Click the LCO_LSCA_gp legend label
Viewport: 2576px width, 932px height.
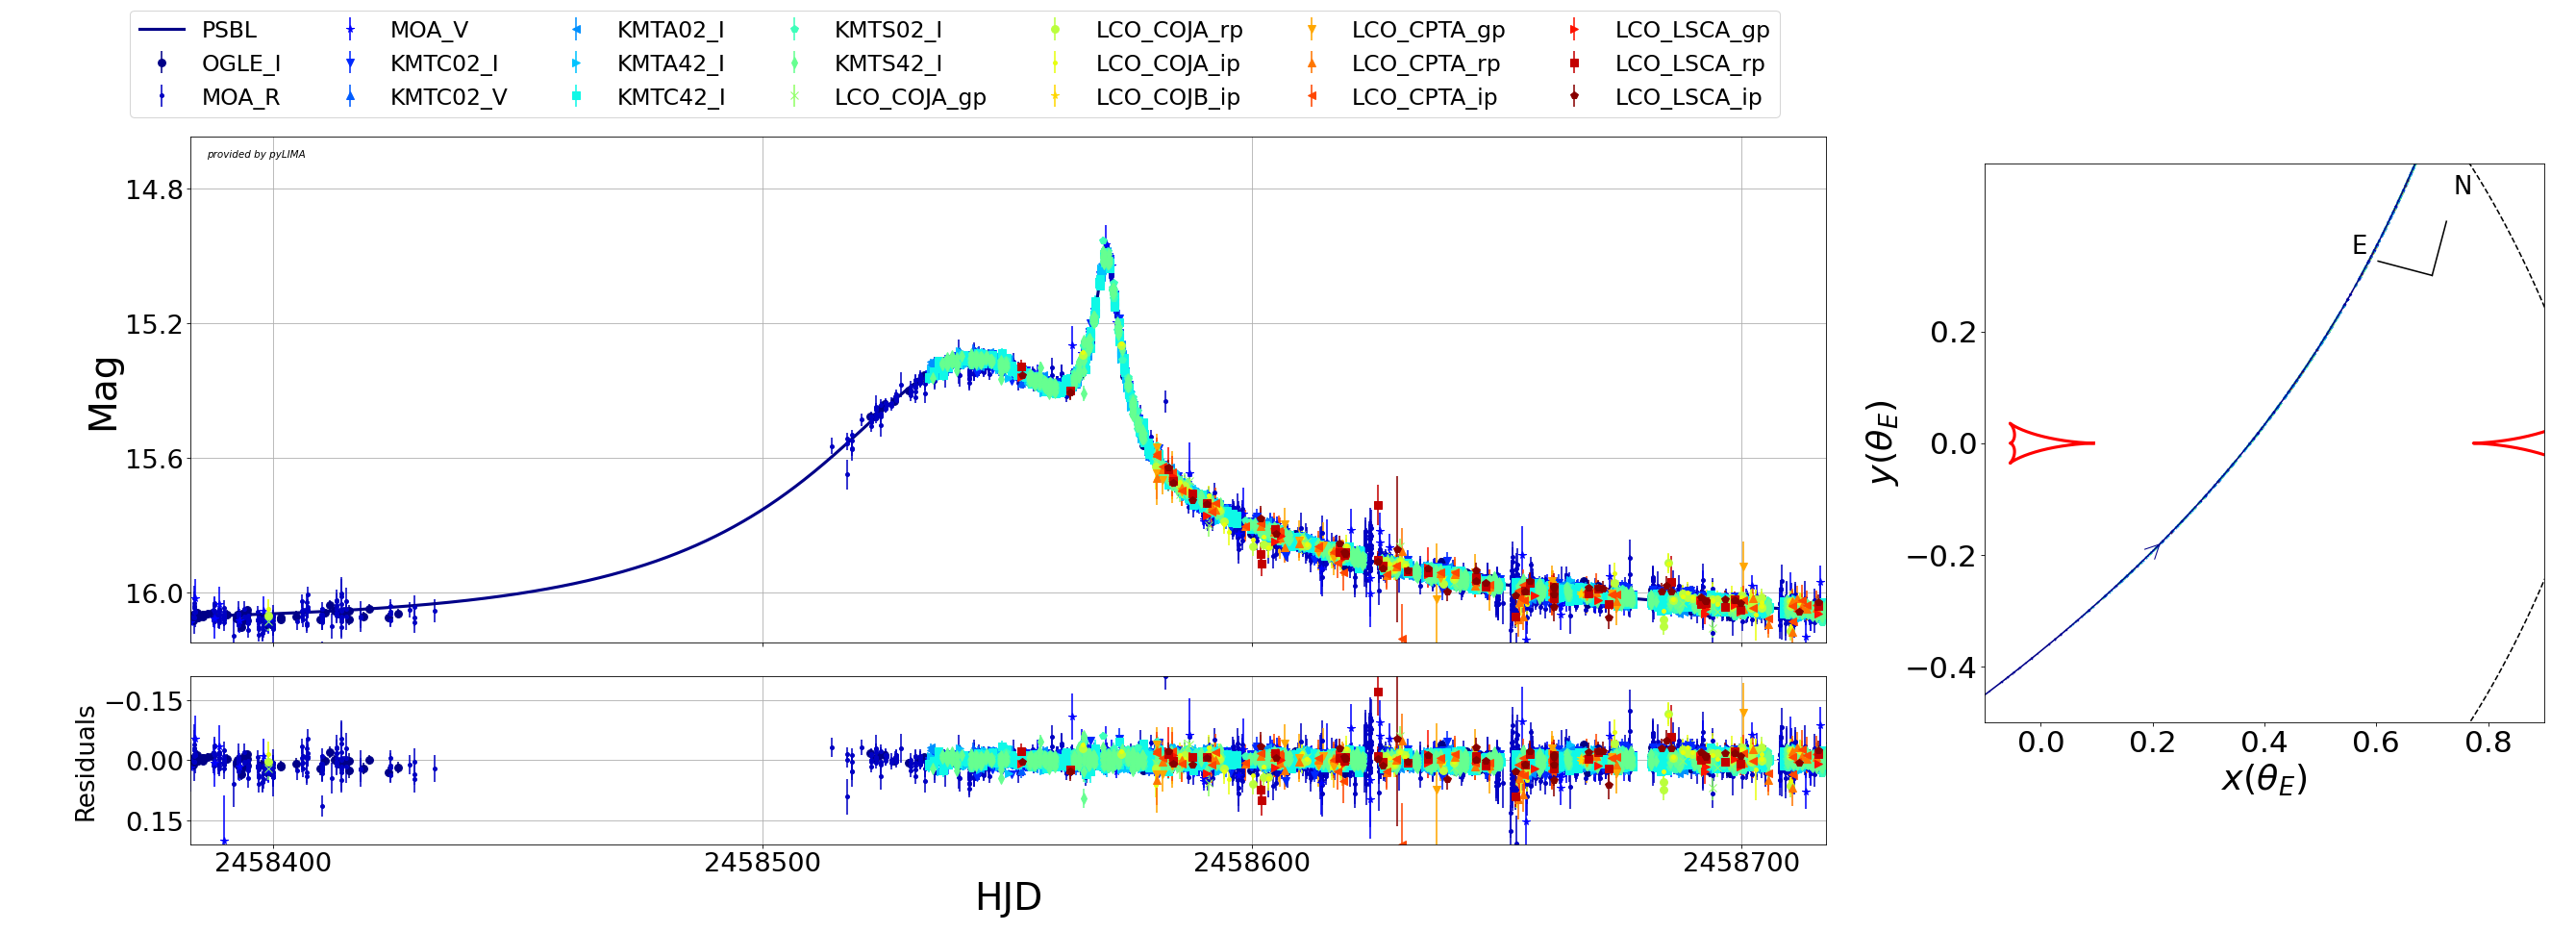[x=1692, y=31]
